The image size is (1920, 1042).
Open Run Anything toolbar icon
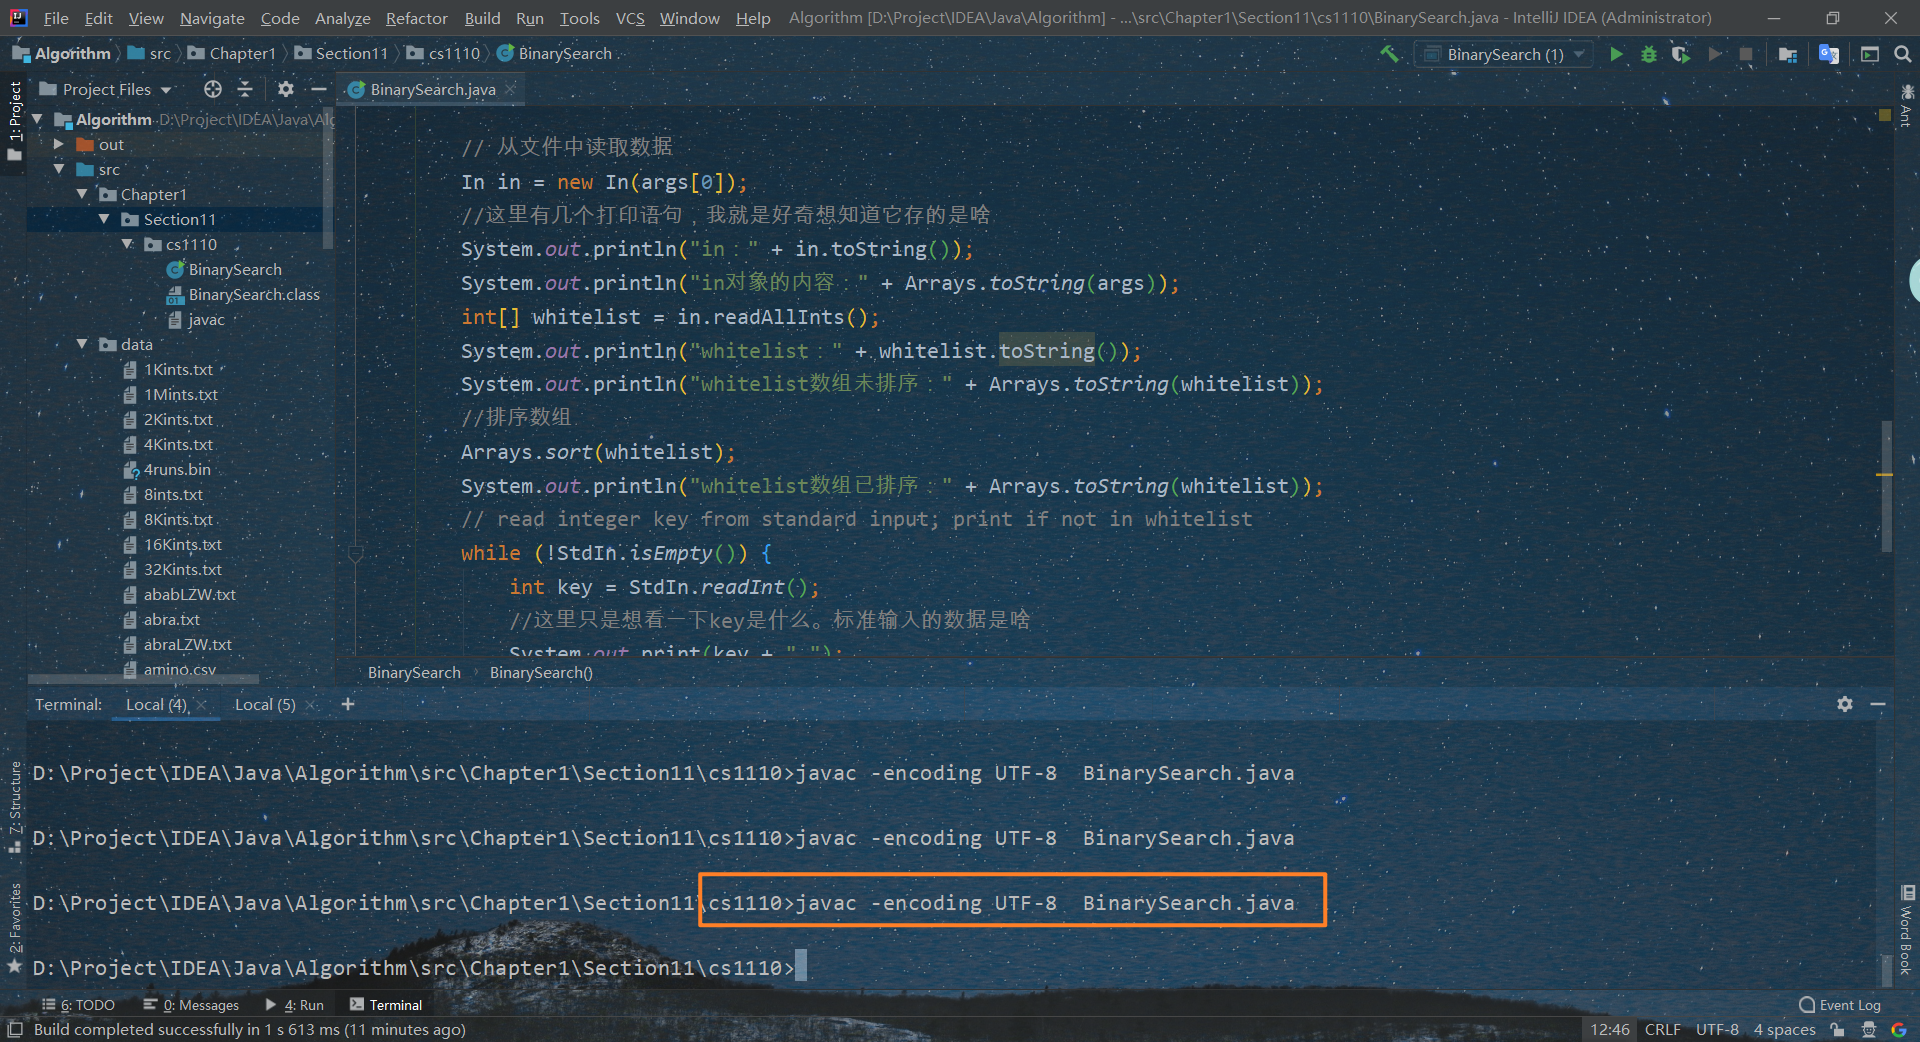point(1870,54)
